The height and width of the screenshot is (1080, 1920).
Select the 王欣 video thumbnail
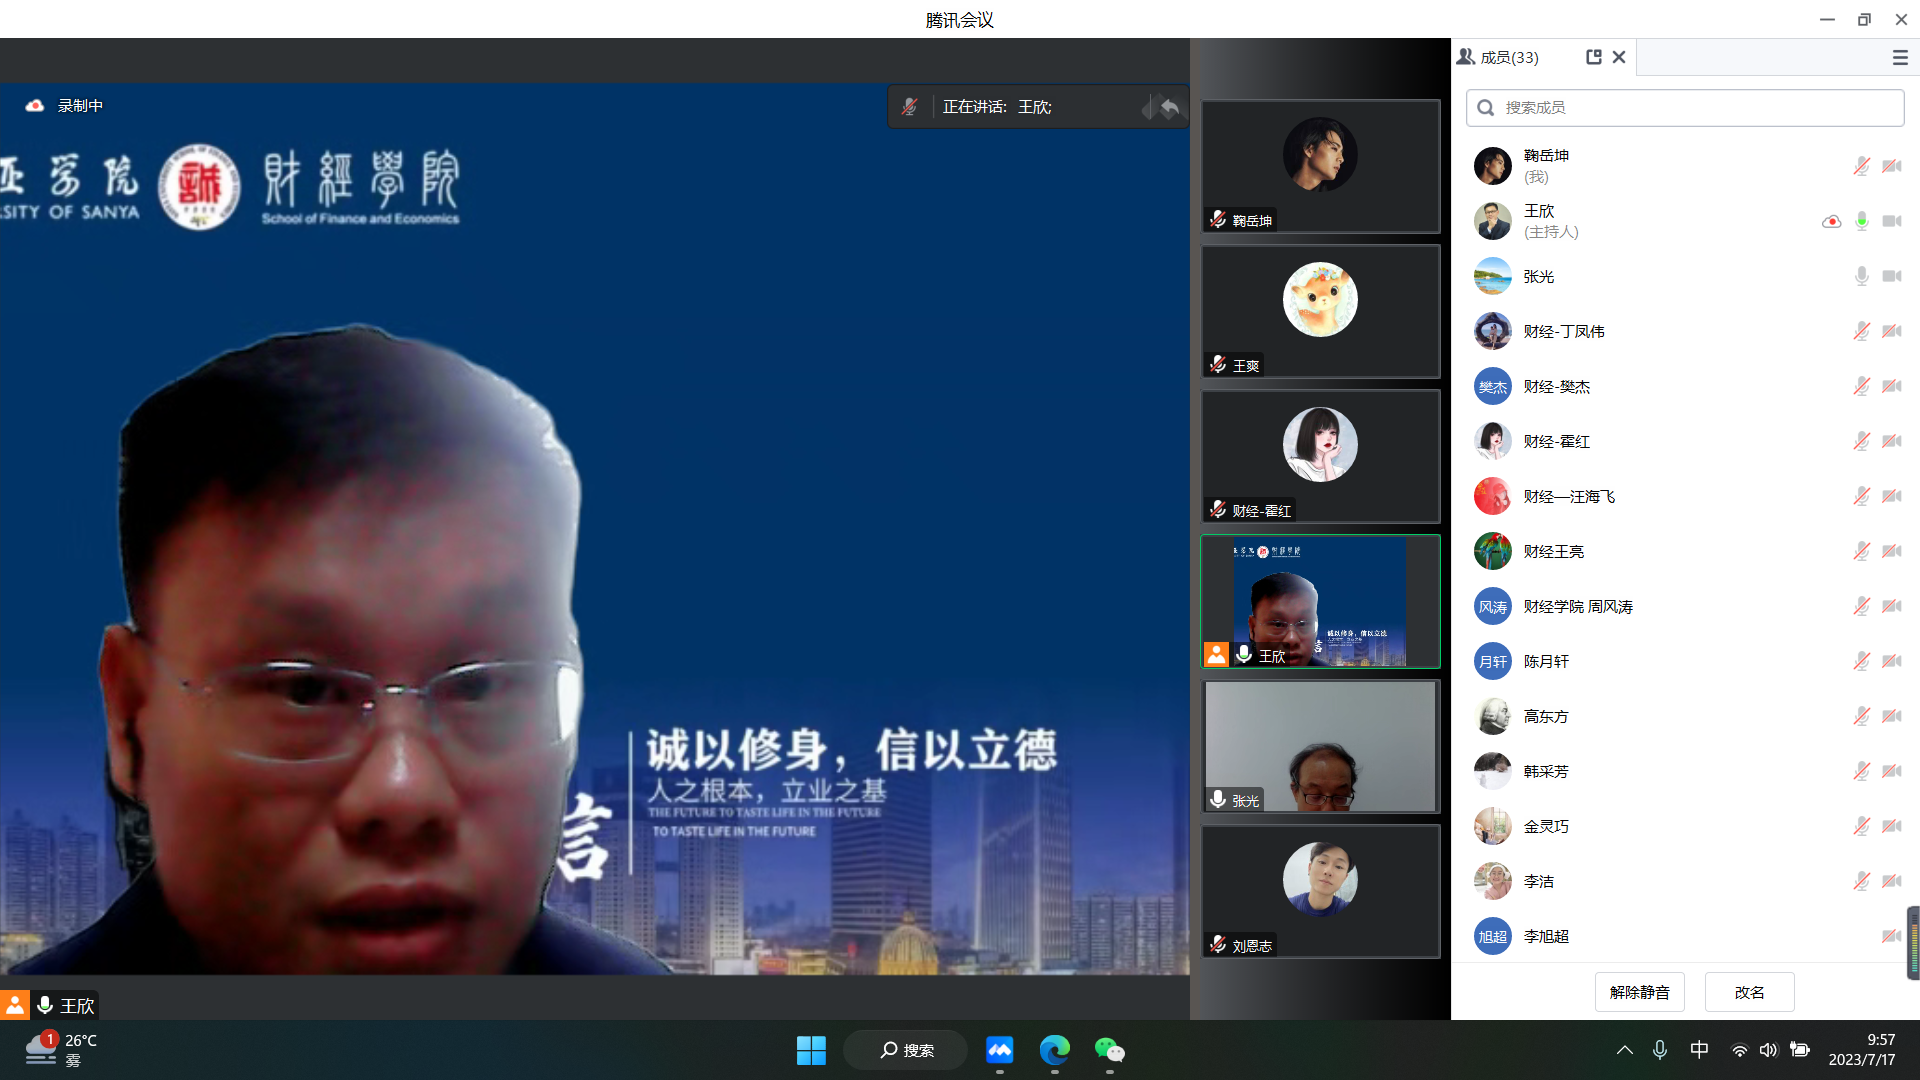tap(1320, 601)
